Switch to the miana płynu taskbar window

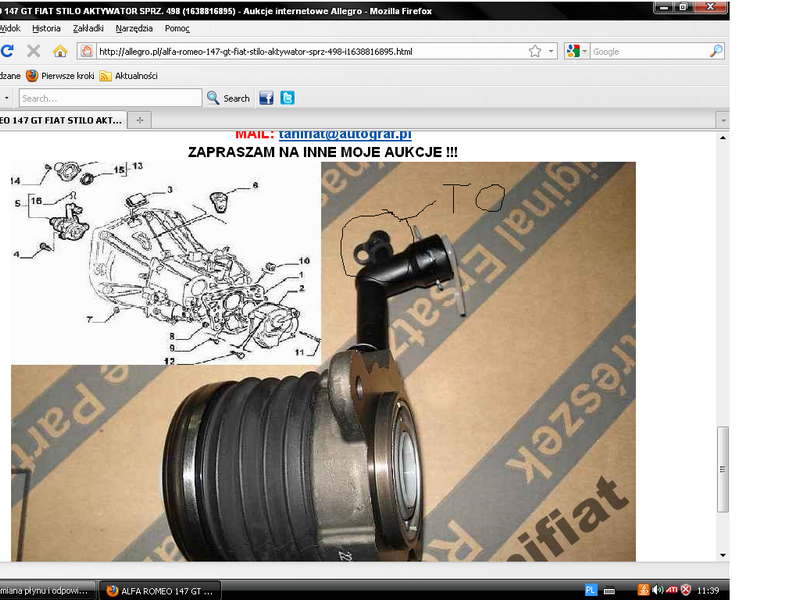(47, 591)
